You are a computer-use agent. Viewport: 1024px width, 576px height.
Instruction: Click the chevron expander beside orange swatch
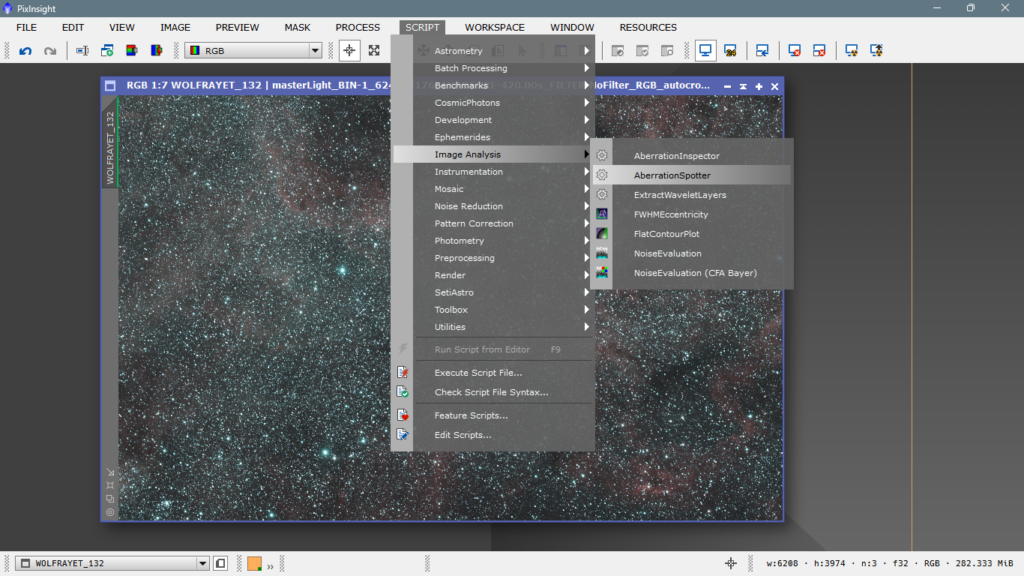tap(270, 566)
